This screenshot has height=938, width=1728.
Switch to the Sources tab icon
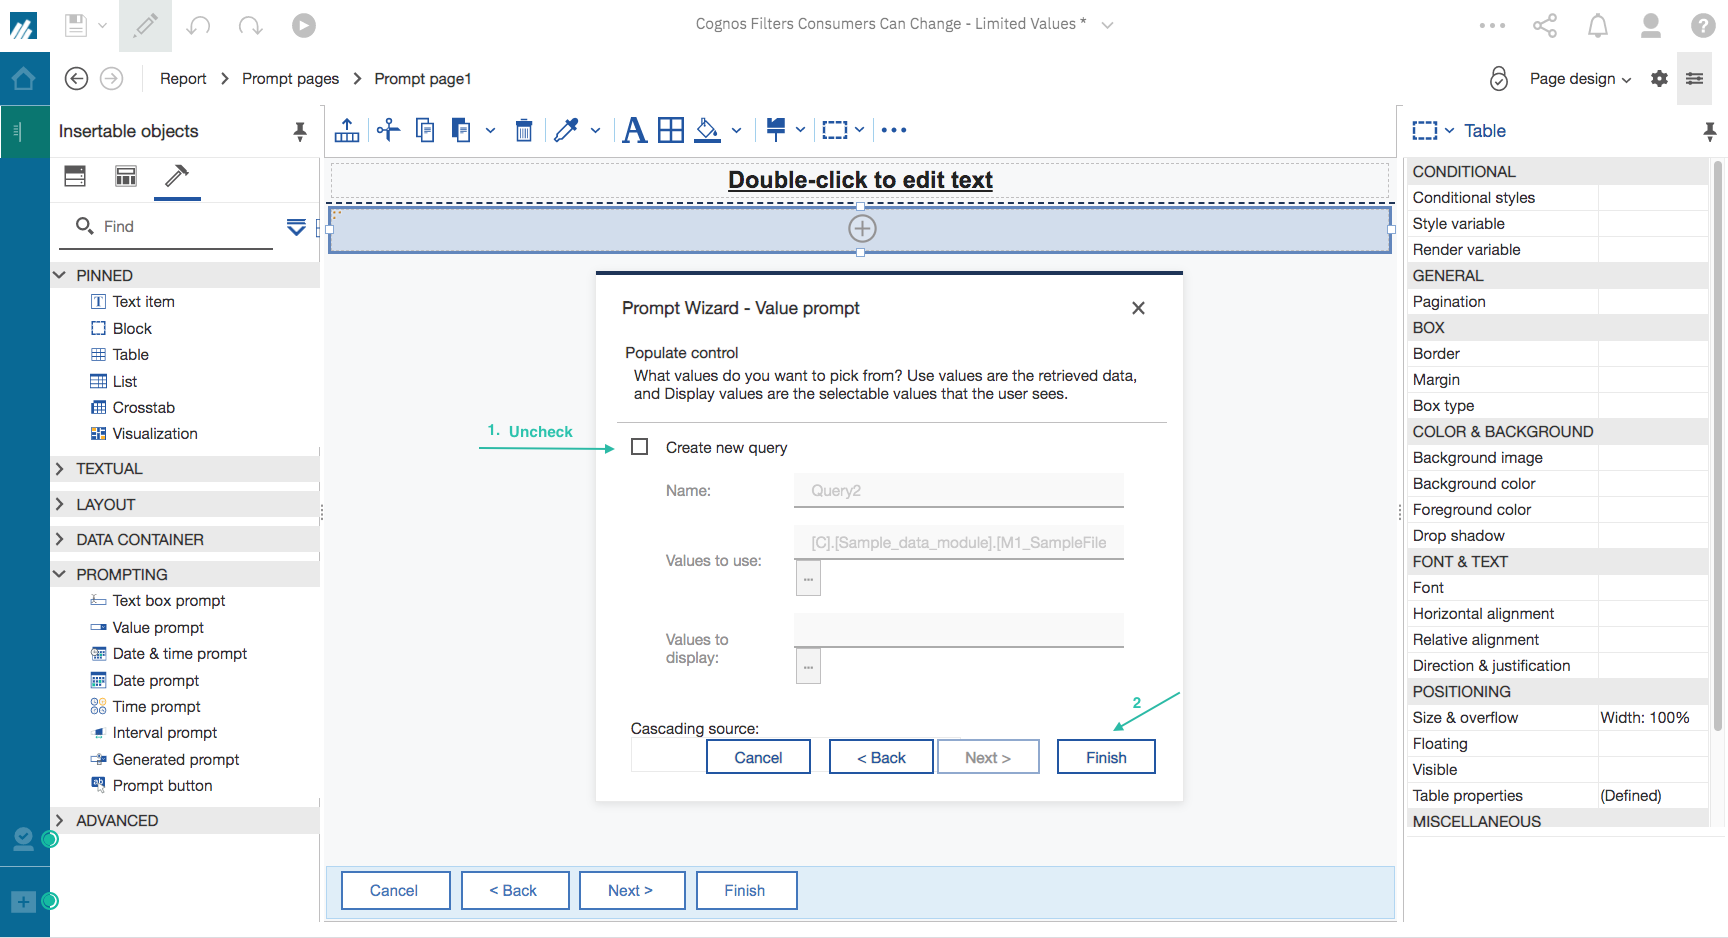point(75,176)
